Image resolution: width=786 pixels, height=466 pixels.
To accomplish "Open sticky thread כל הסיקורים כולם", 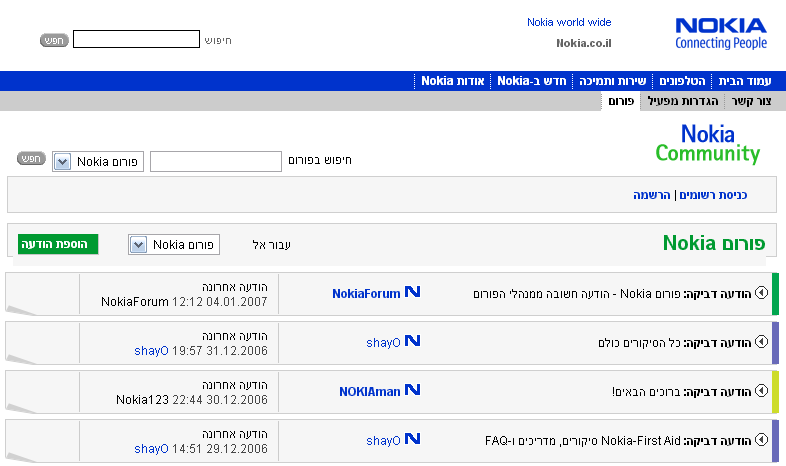I will coord(639,343).
